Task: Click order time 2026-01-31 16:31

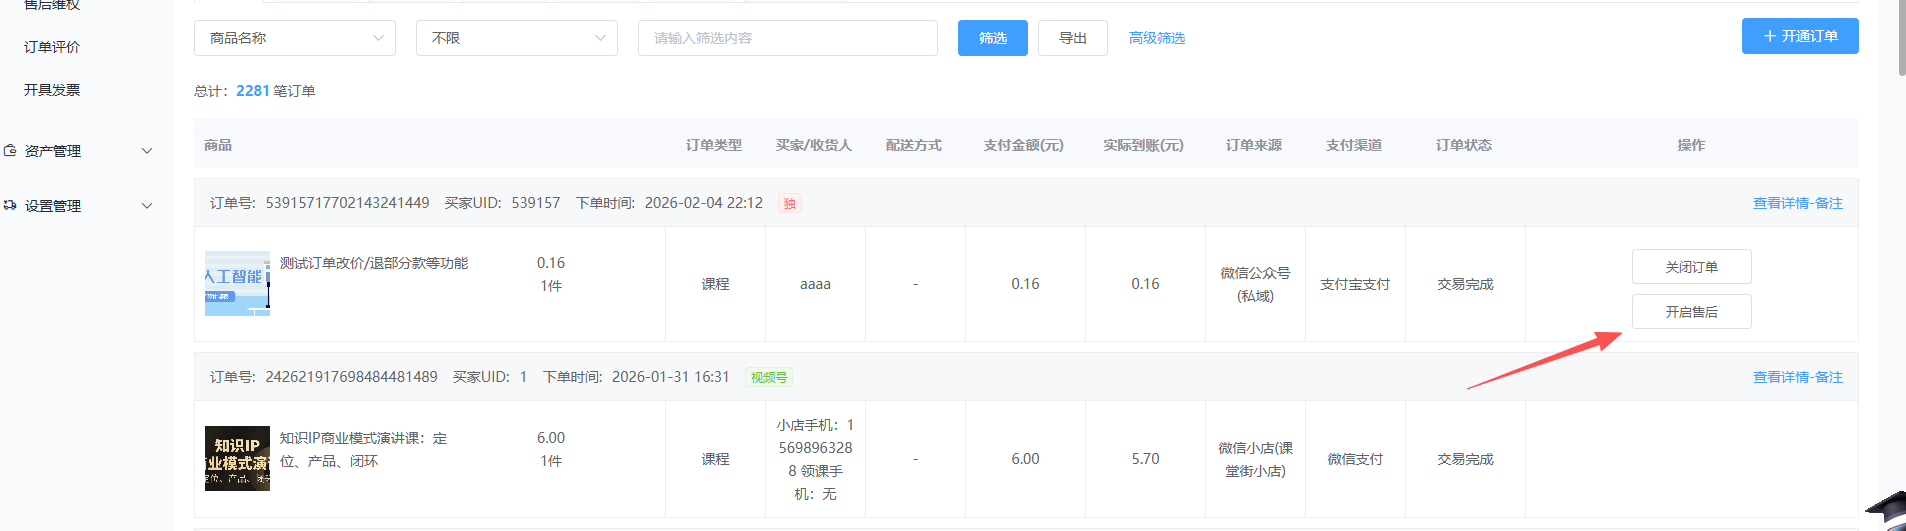Action: (671, 377)
